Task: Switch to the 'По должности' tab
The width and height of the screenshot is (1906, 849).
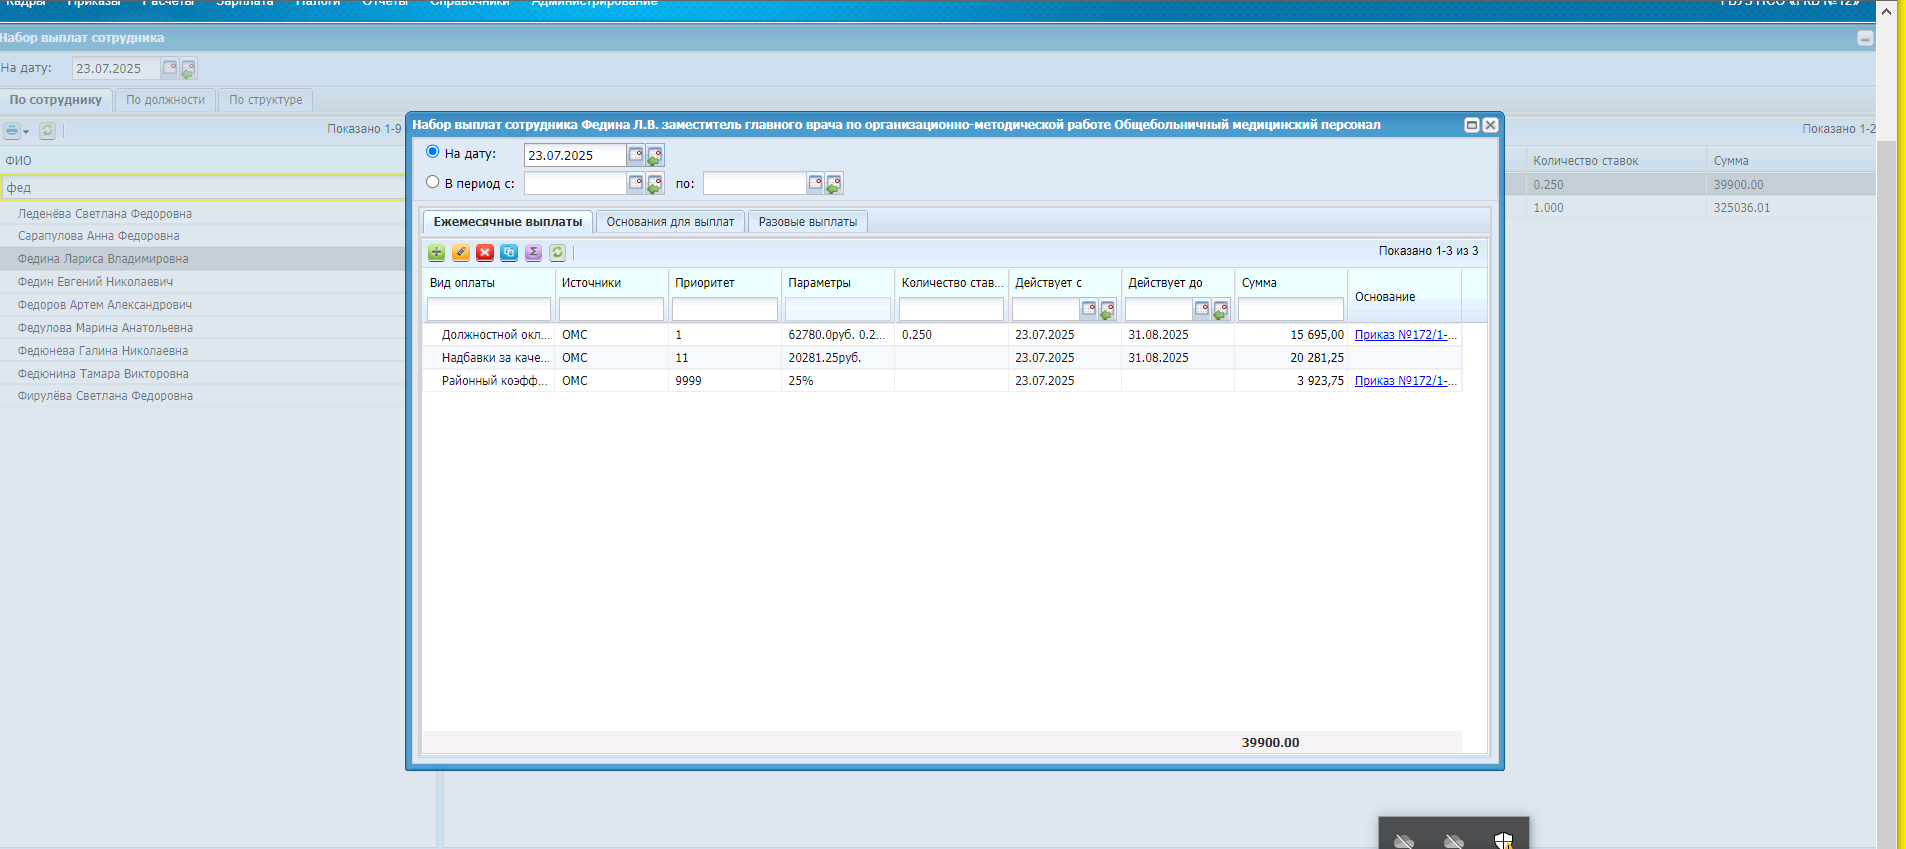Action: click(165, 100)
